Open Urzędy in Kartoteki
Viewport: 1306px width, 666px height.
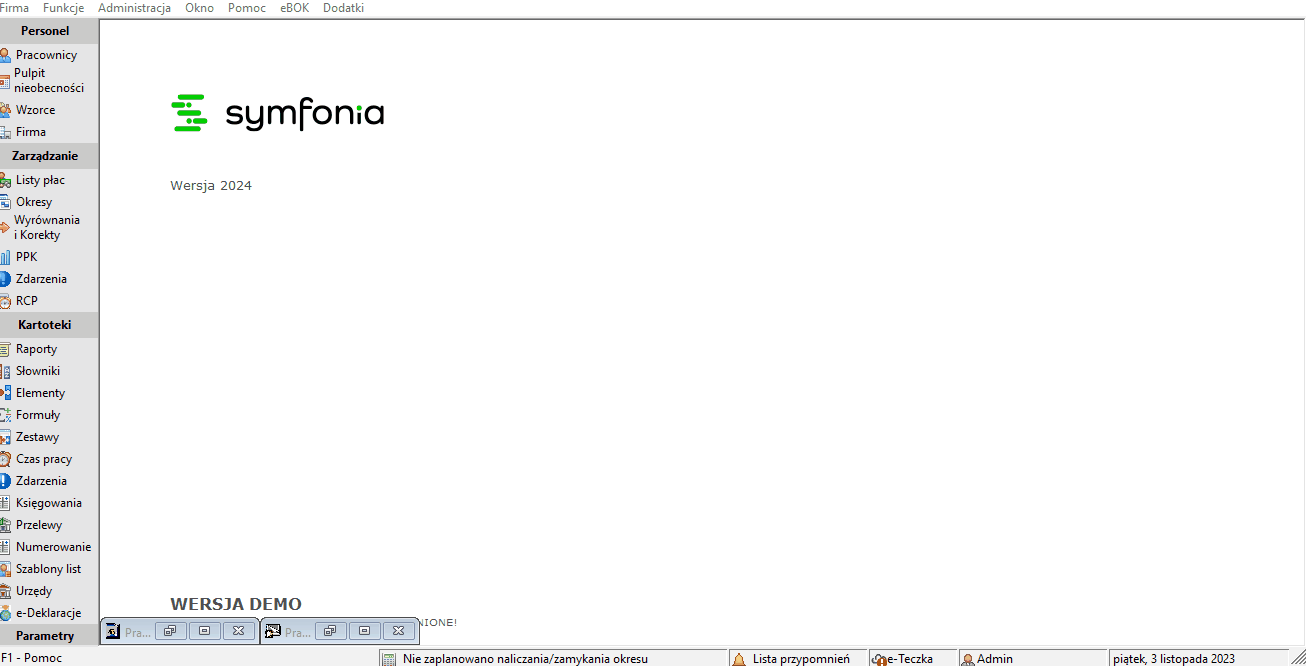[x=34, y=591]
